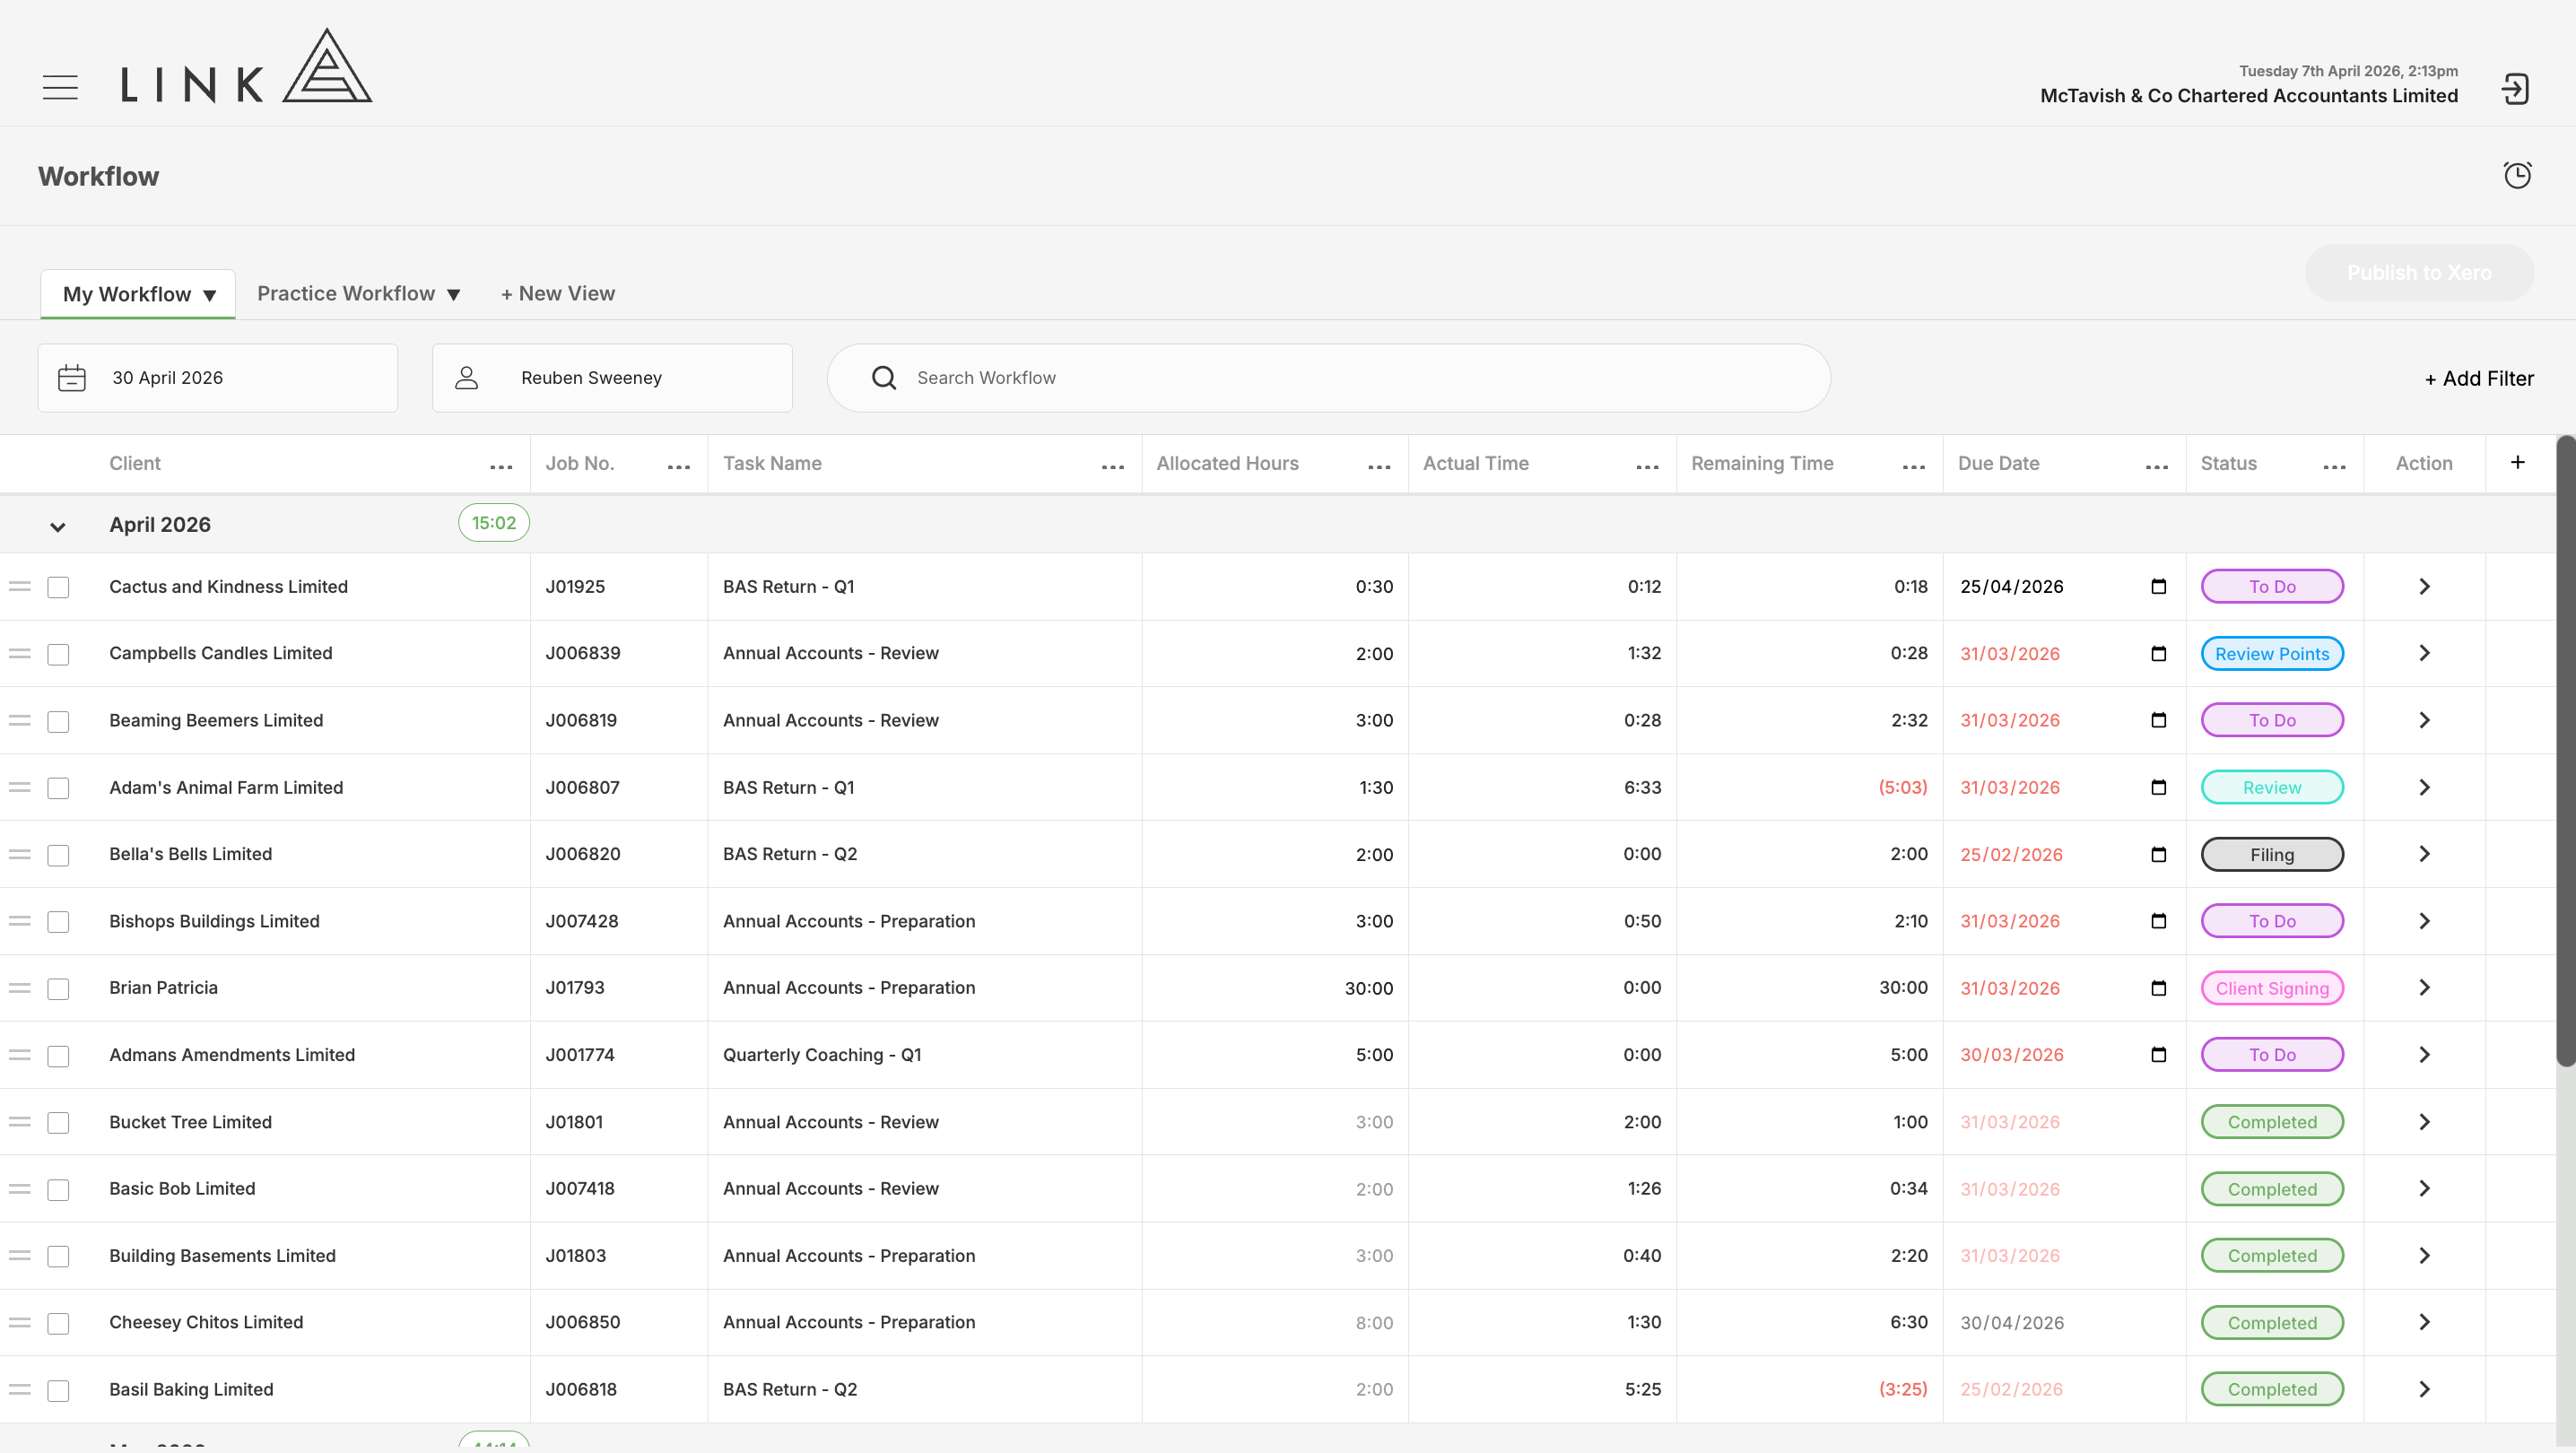Open the 30 April 2026 date filter

pos(218,378)
